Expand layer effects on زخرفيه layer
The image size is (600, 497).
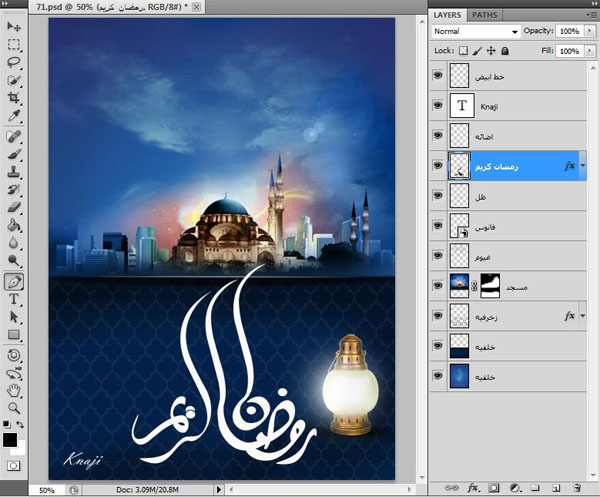coord(583,315)
